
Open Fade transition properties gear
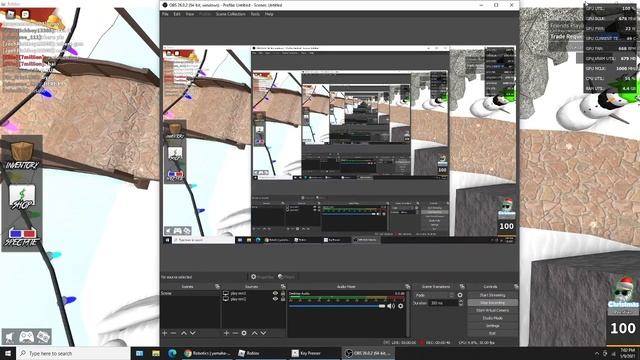pyautogui.click(x=460, y=295)
